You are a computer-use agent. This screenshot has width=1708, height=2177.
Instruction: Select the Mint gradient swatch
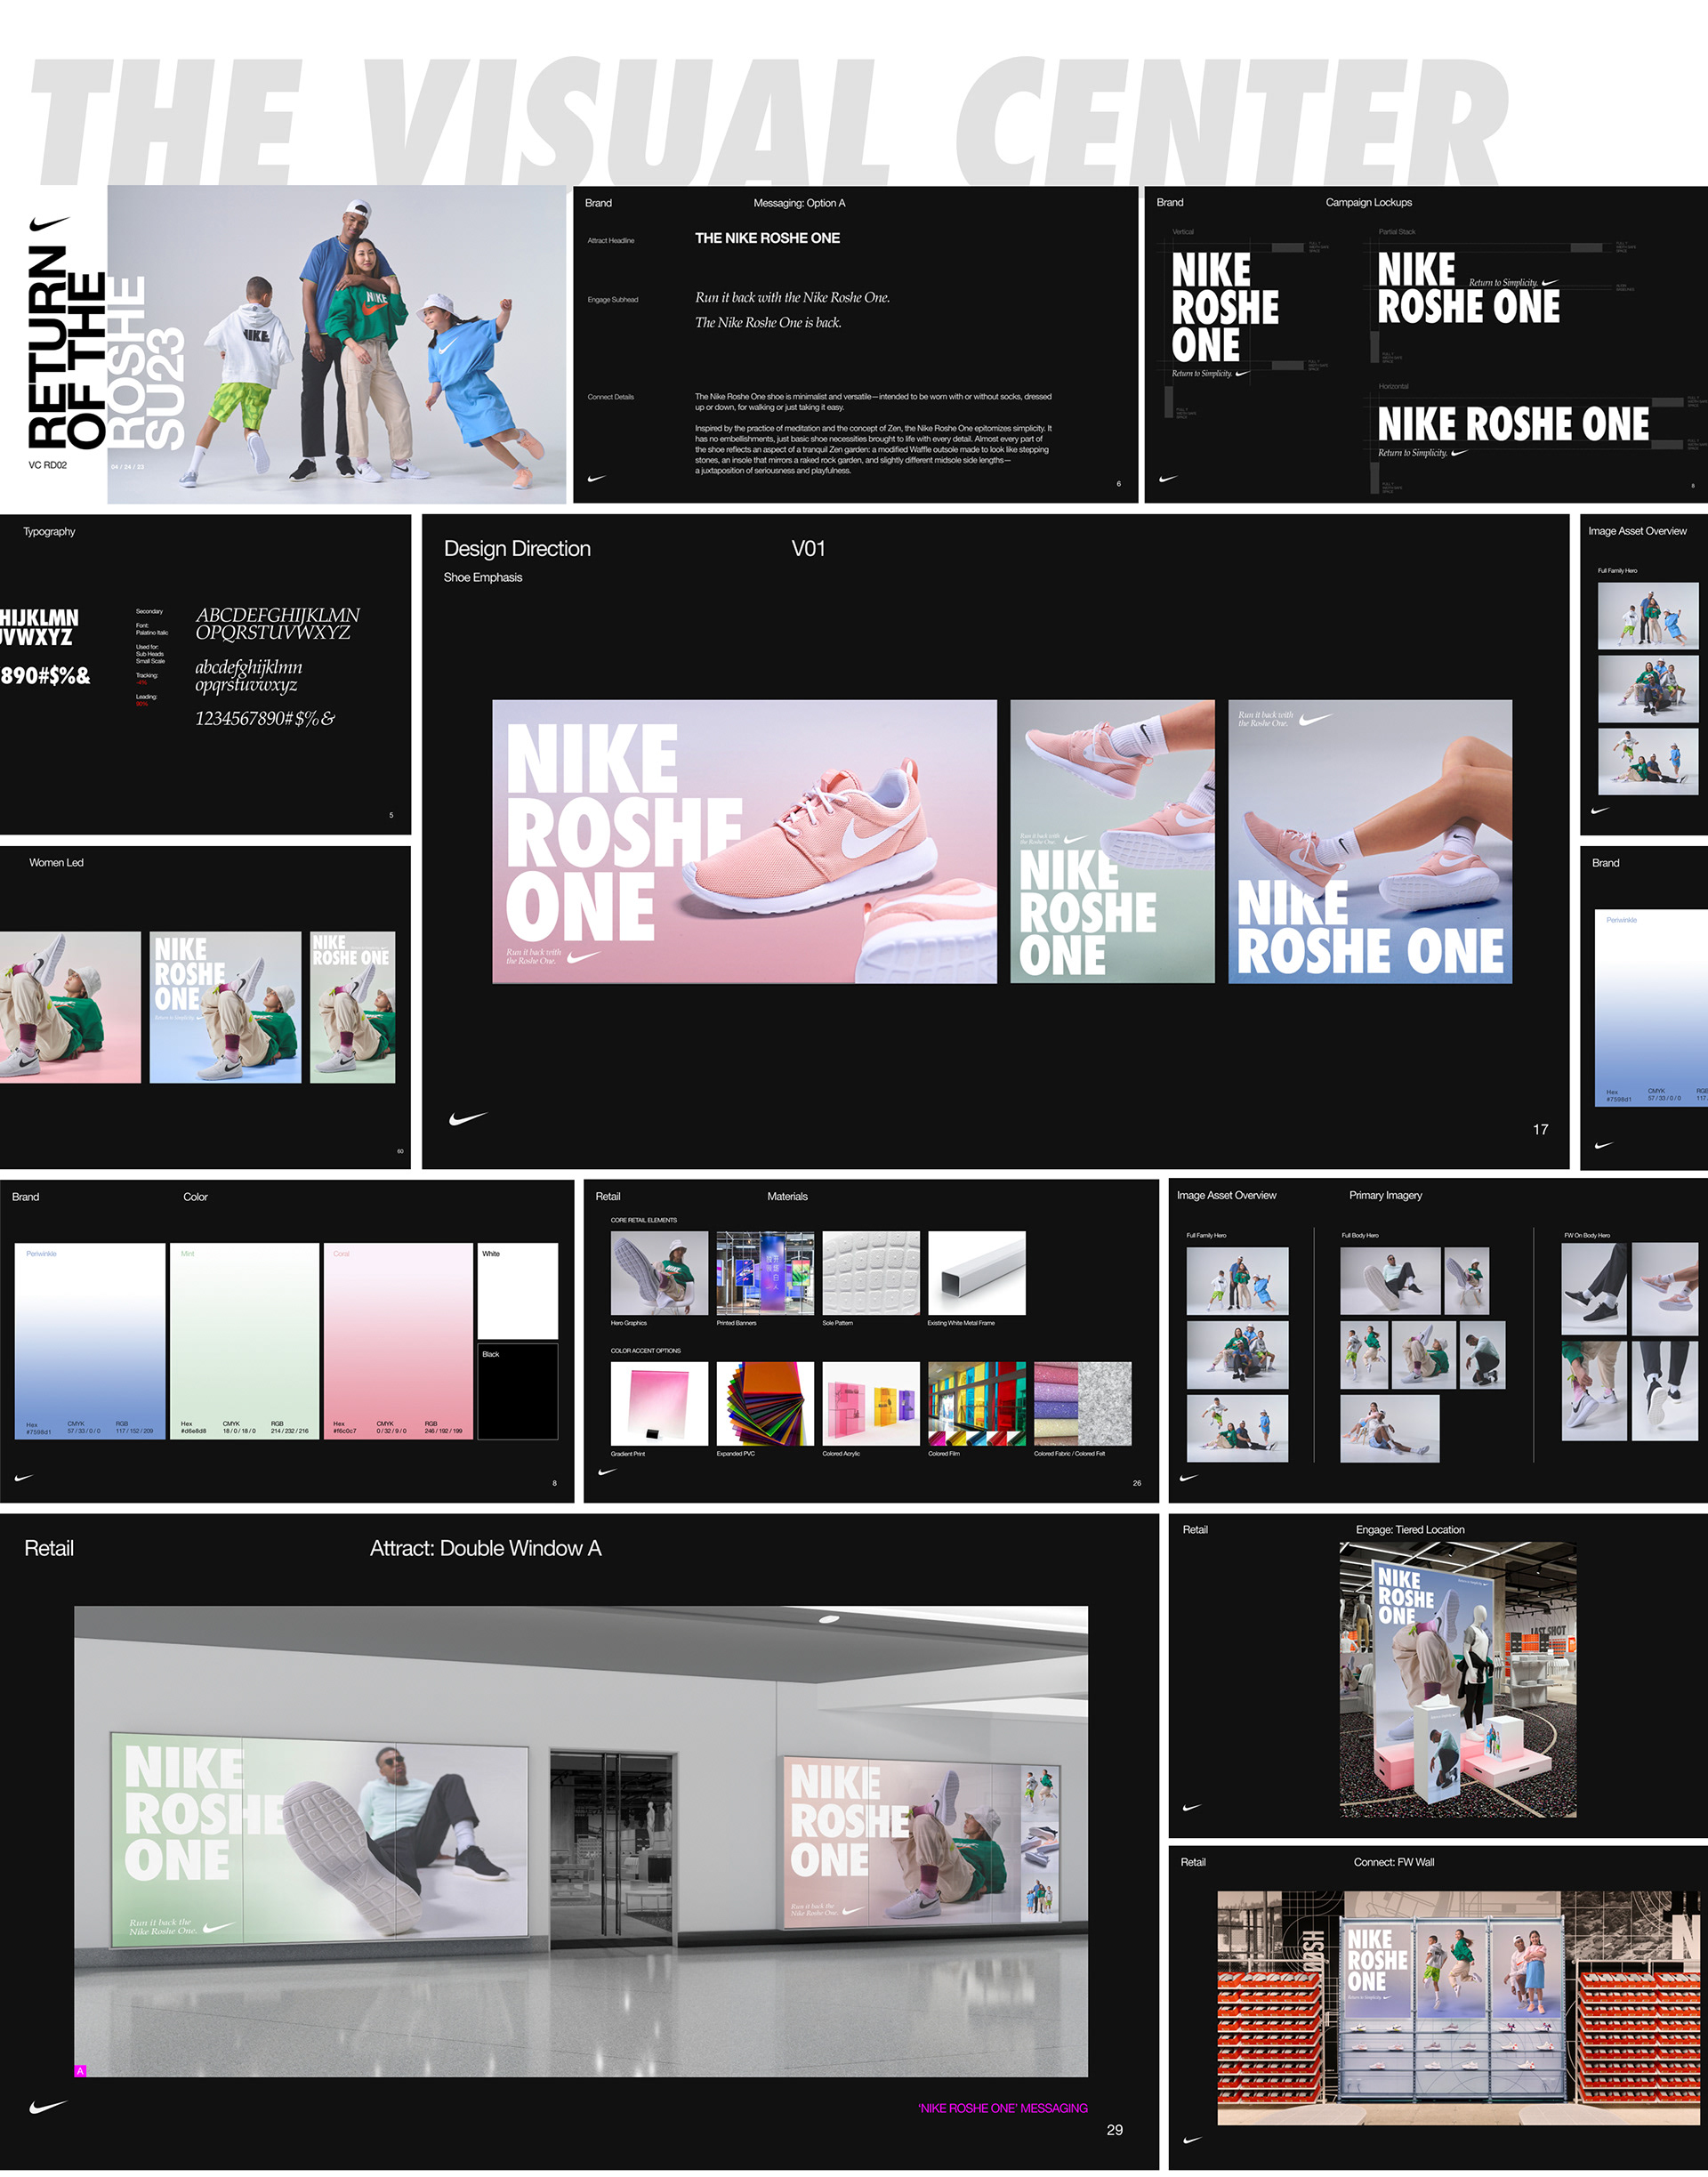[245, 1341]
